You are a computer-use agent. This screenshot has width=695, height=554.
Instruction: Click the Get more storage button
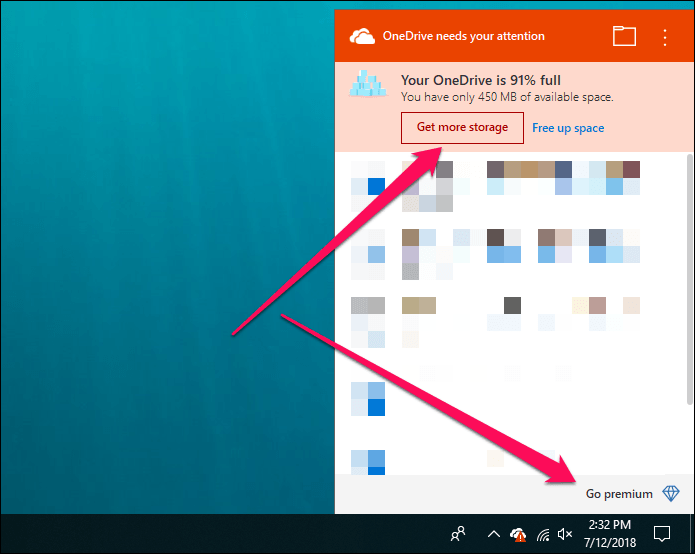[x=462, y=128]
